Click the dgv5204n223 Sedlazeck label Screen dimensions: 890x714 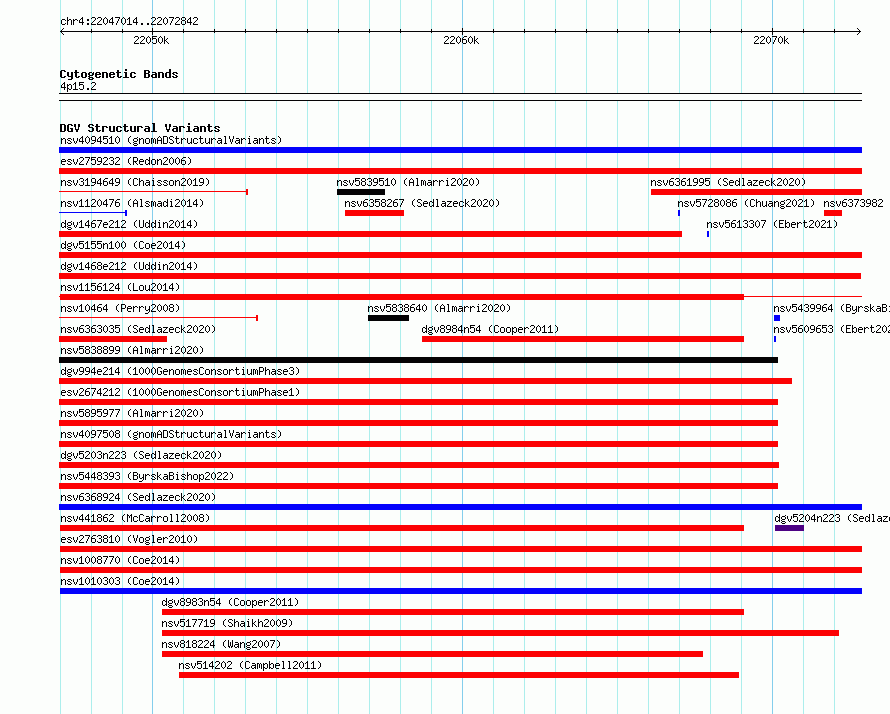832,518
